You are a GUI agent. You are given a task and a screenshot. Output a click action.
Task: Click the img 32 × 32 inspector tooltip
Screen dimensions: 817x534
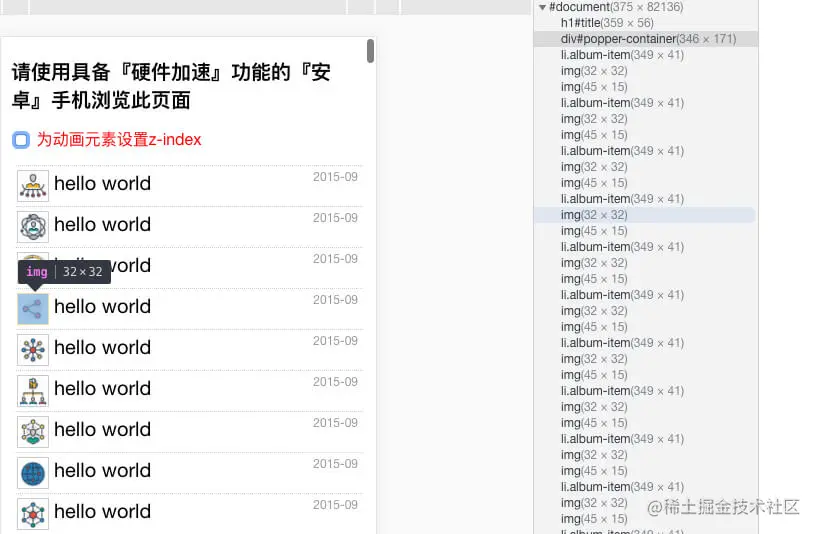coord(64,272)
